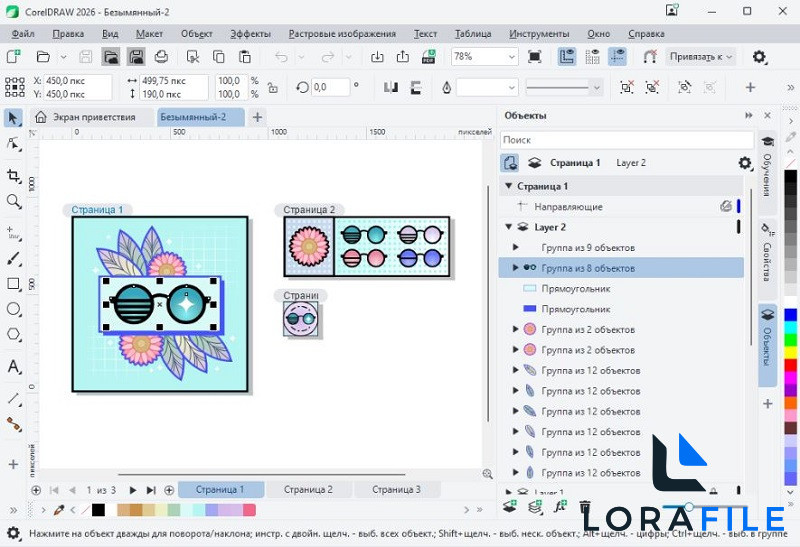800x547 pixels.
Task: Add page after current plus button
Action: click(169, 490)
